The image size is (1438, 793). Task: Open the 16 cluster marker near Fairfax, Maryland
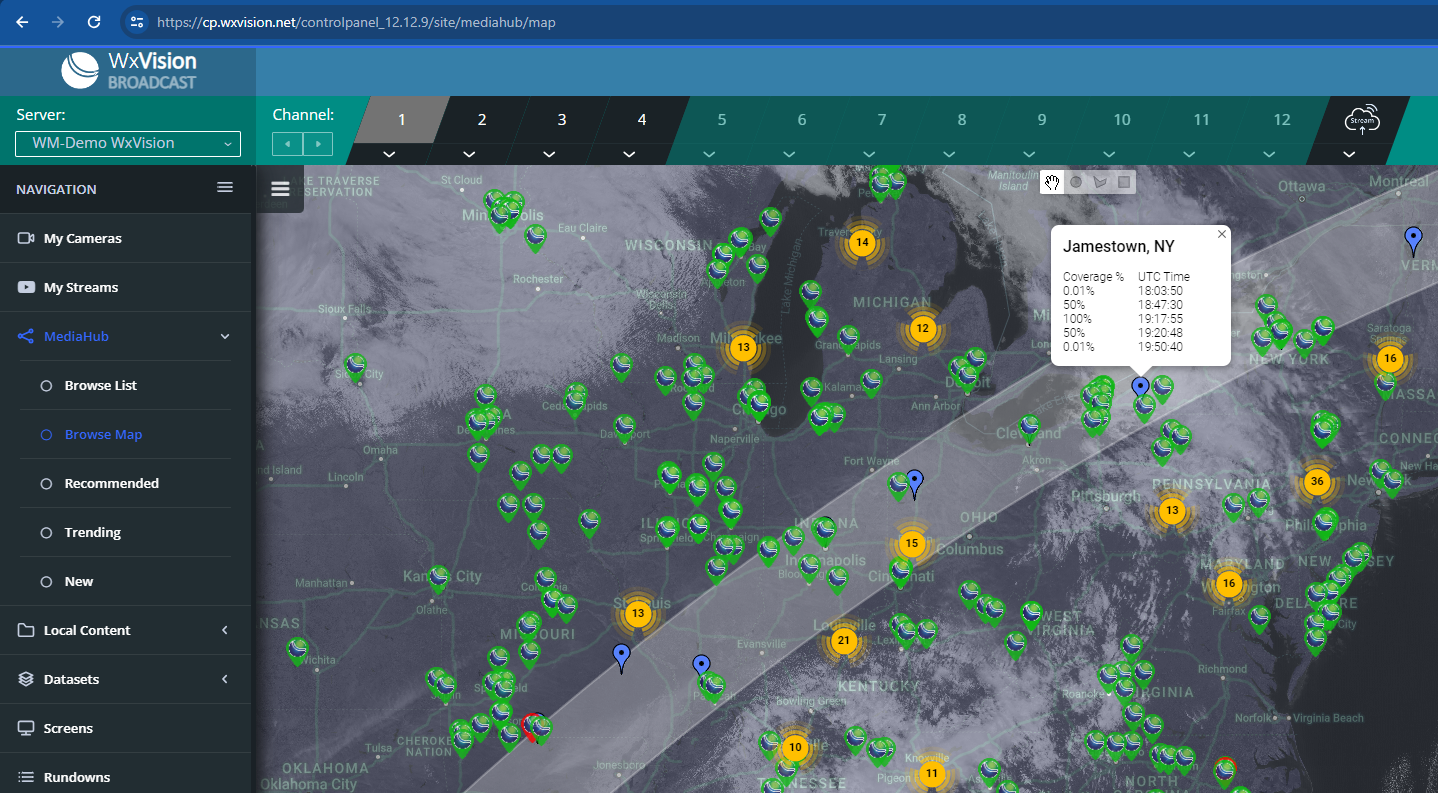click(x=1229, y=584)
